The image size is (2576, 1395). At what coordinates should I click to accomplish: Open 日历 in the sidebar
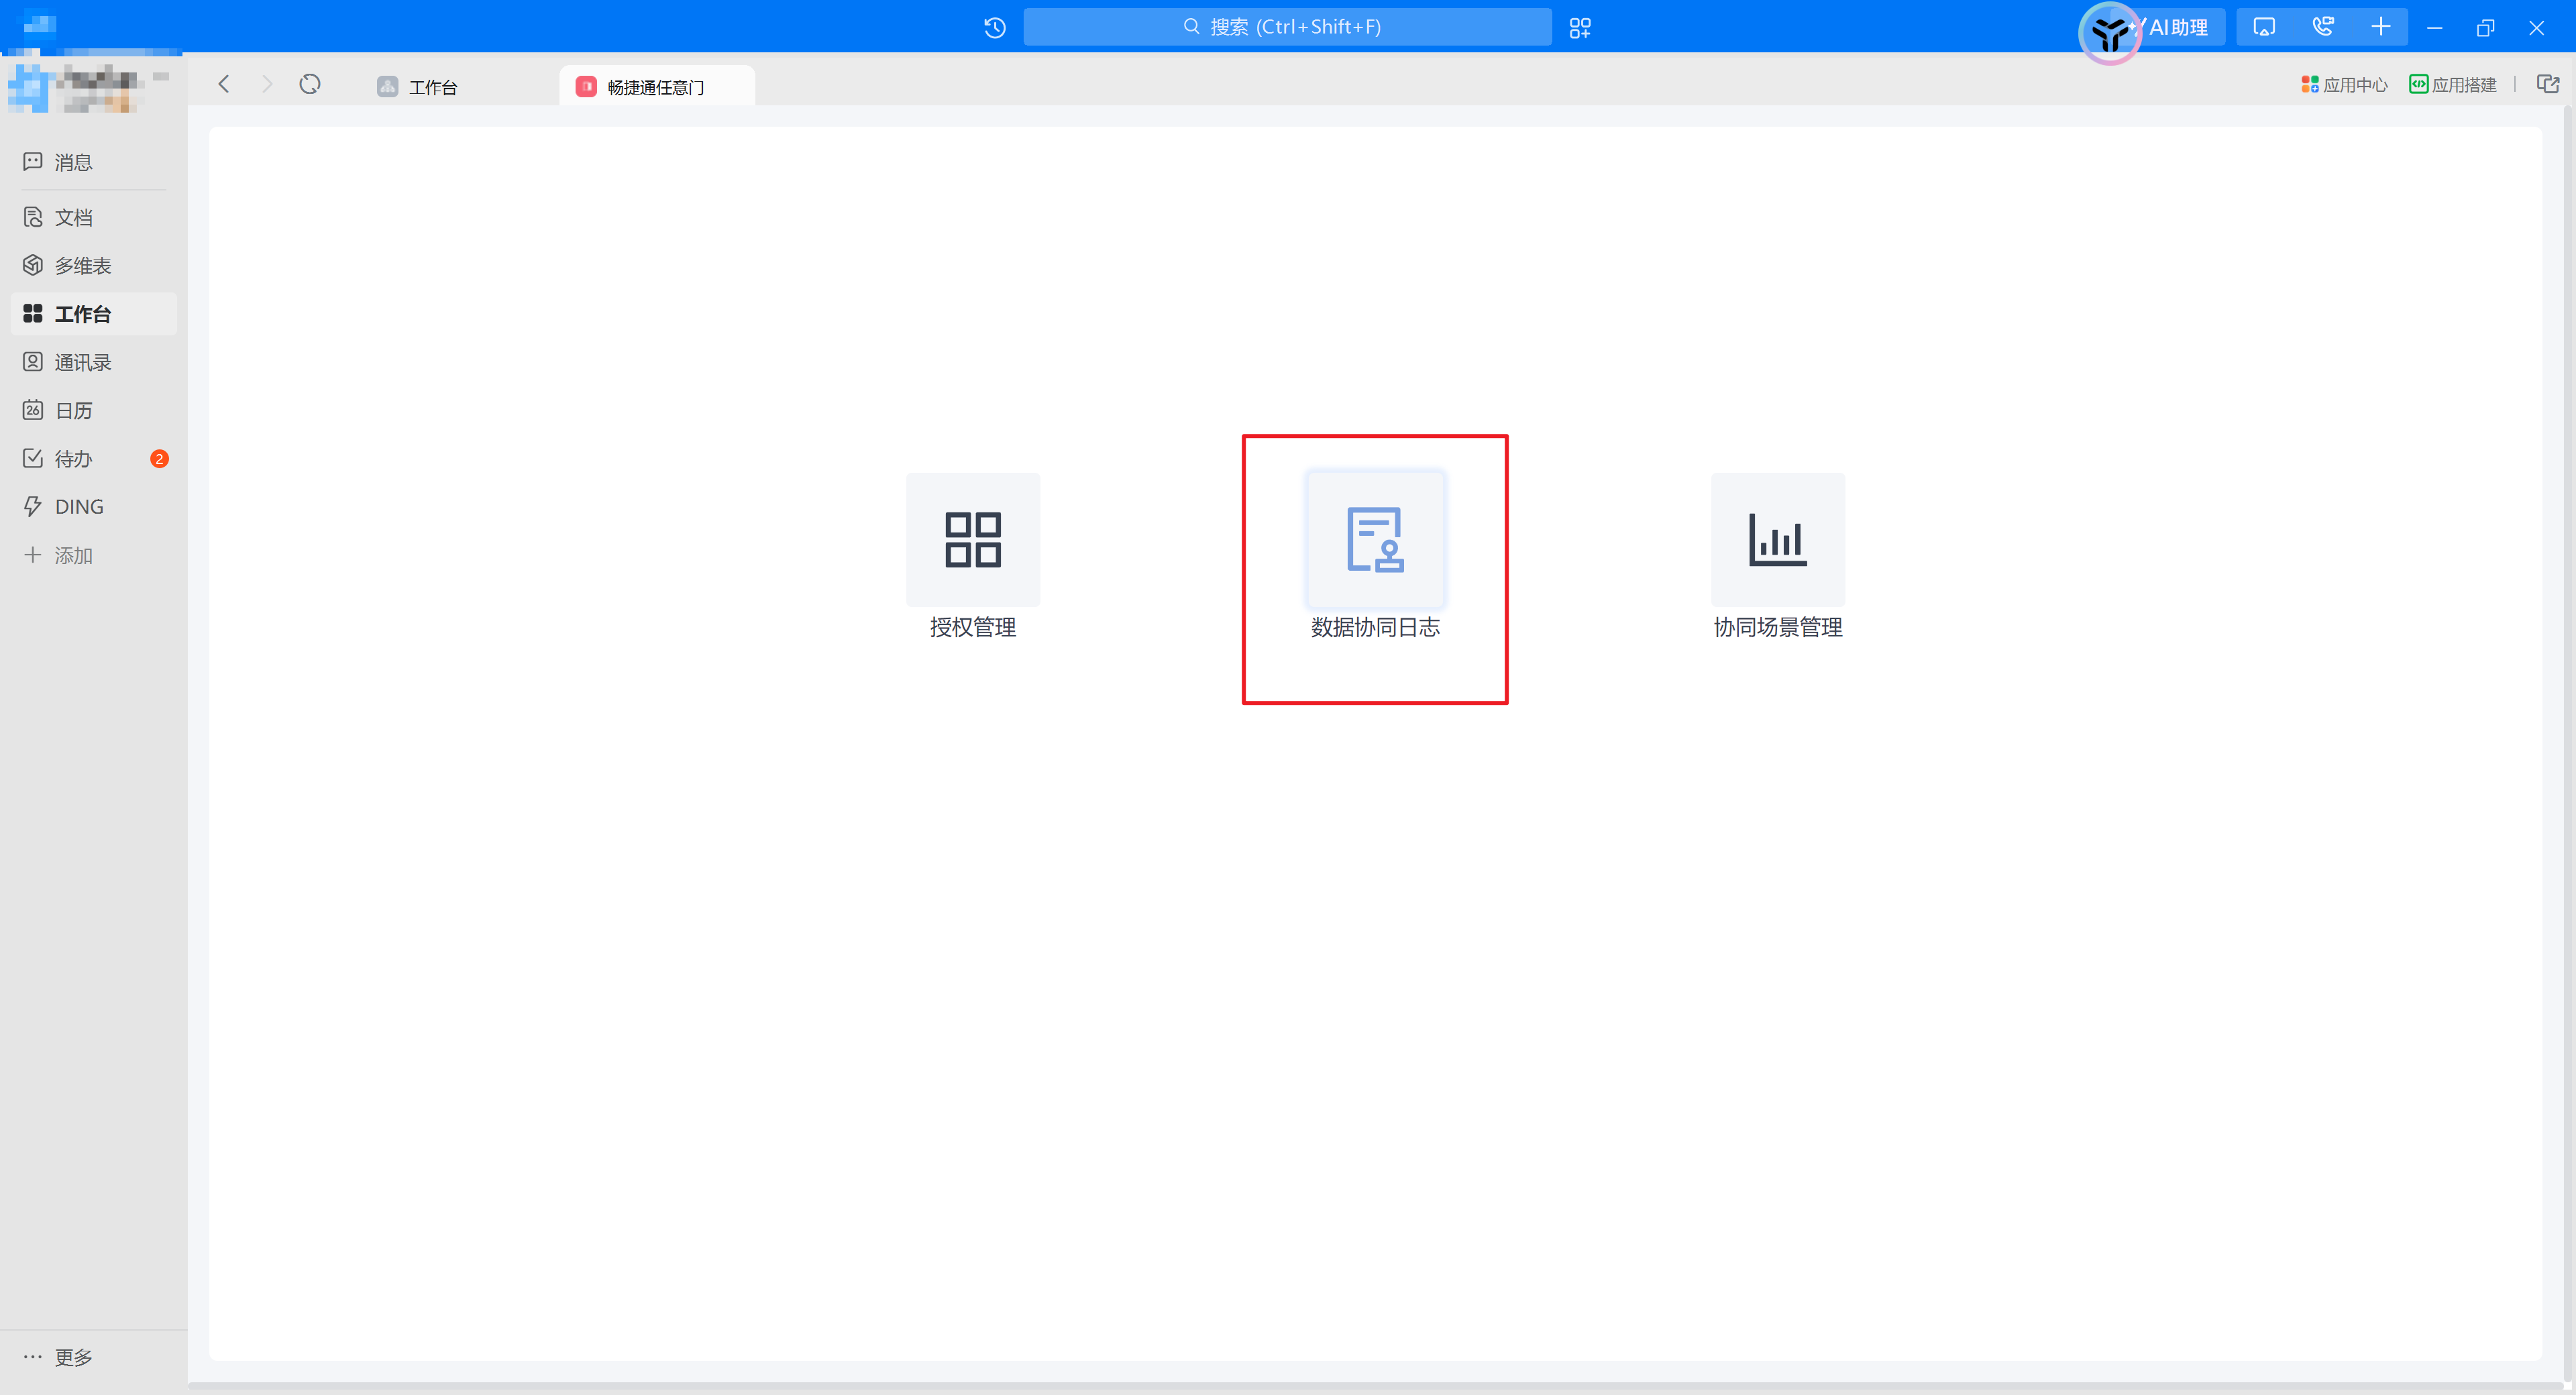point(93,410)
